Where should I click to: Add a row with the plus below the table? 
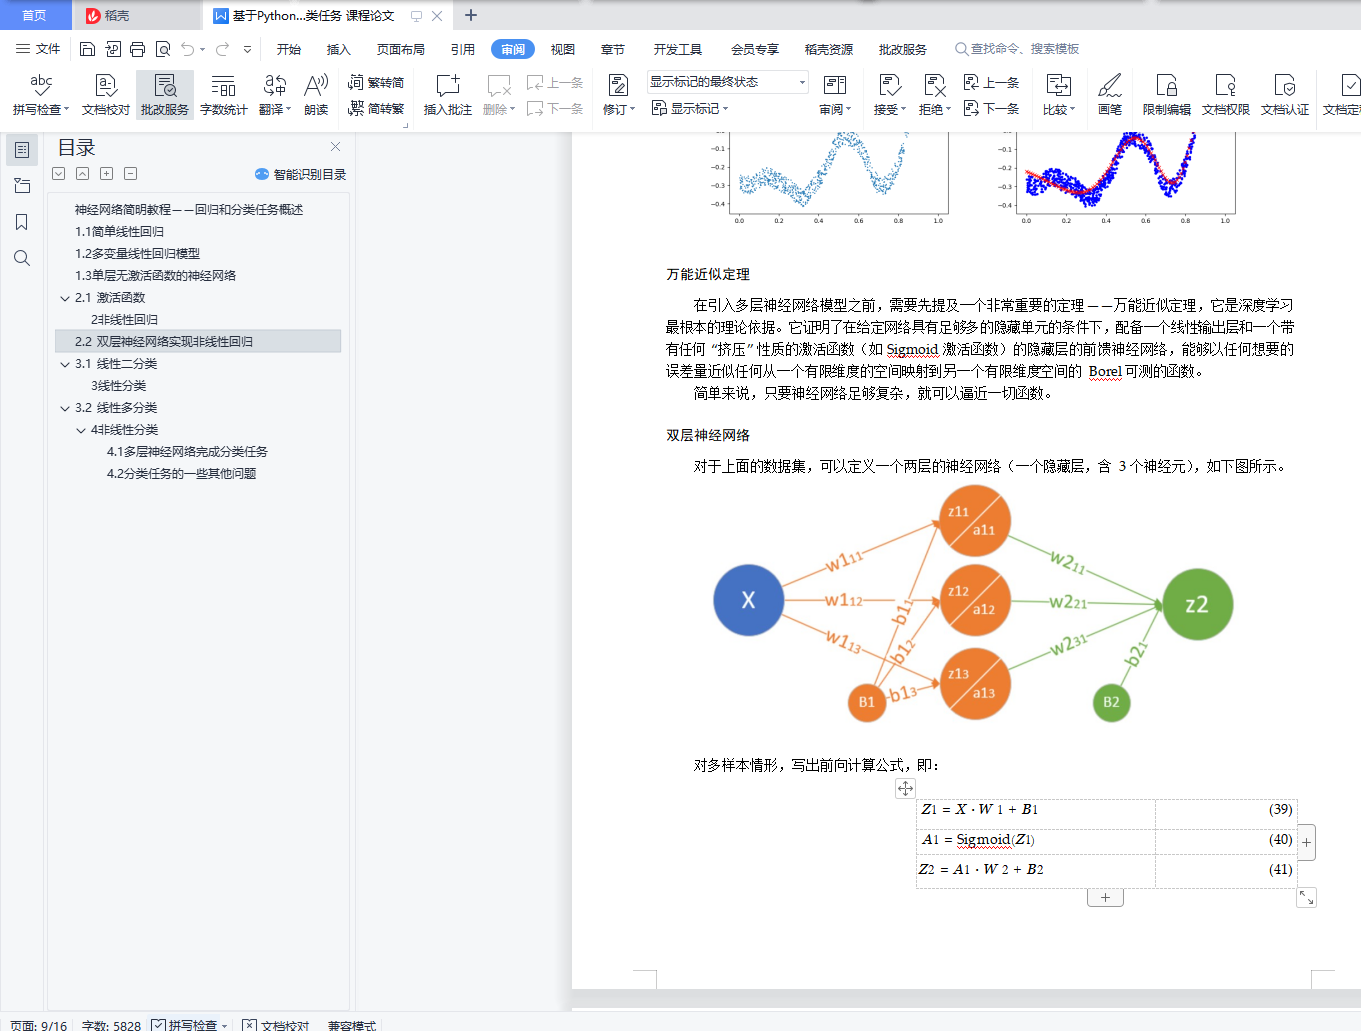pos(1105,898)
